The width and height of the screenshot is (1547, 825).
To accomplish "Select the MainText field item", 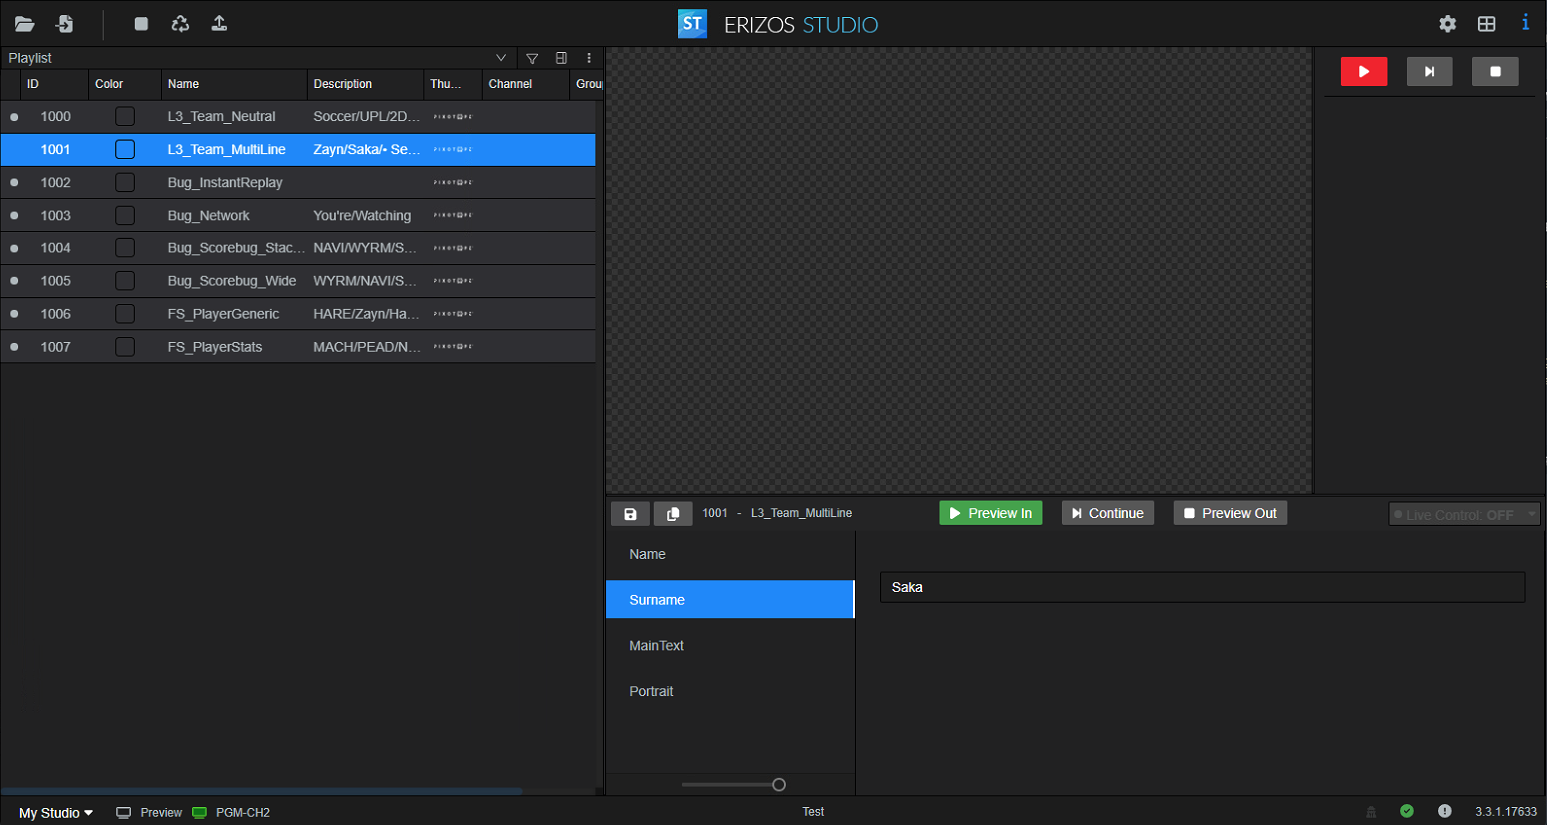I will click(657, 646).
